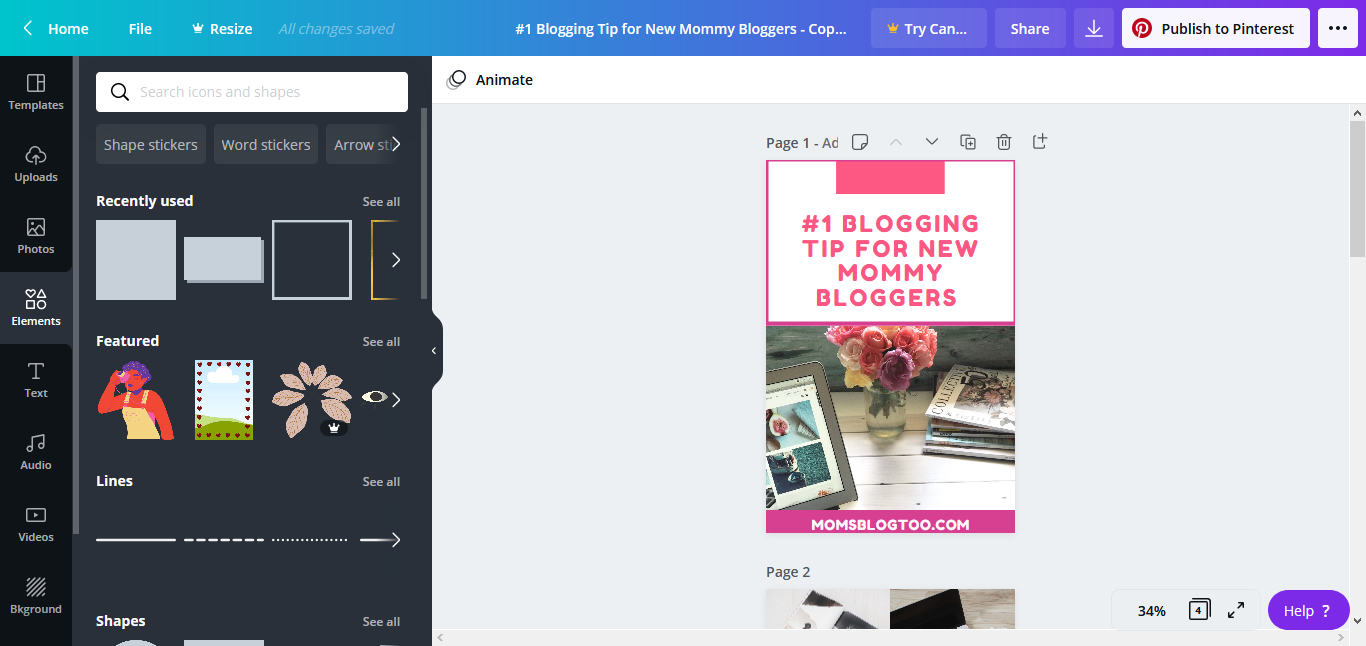1366x646 pixels.
Task: Open more options with the three-dot menu
Action: [1337, 27]
